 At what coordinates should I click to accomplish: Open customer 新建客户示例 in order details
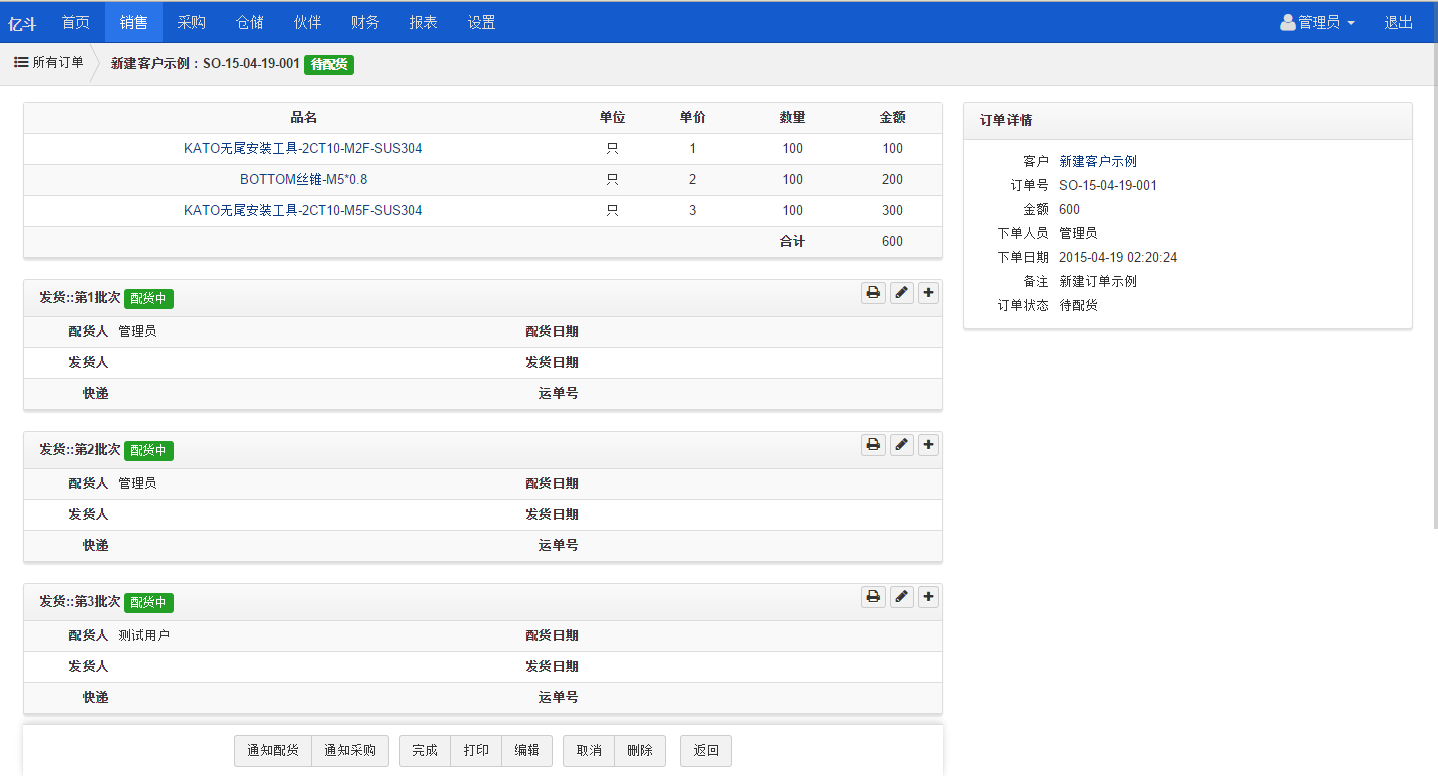(1097, 162)
